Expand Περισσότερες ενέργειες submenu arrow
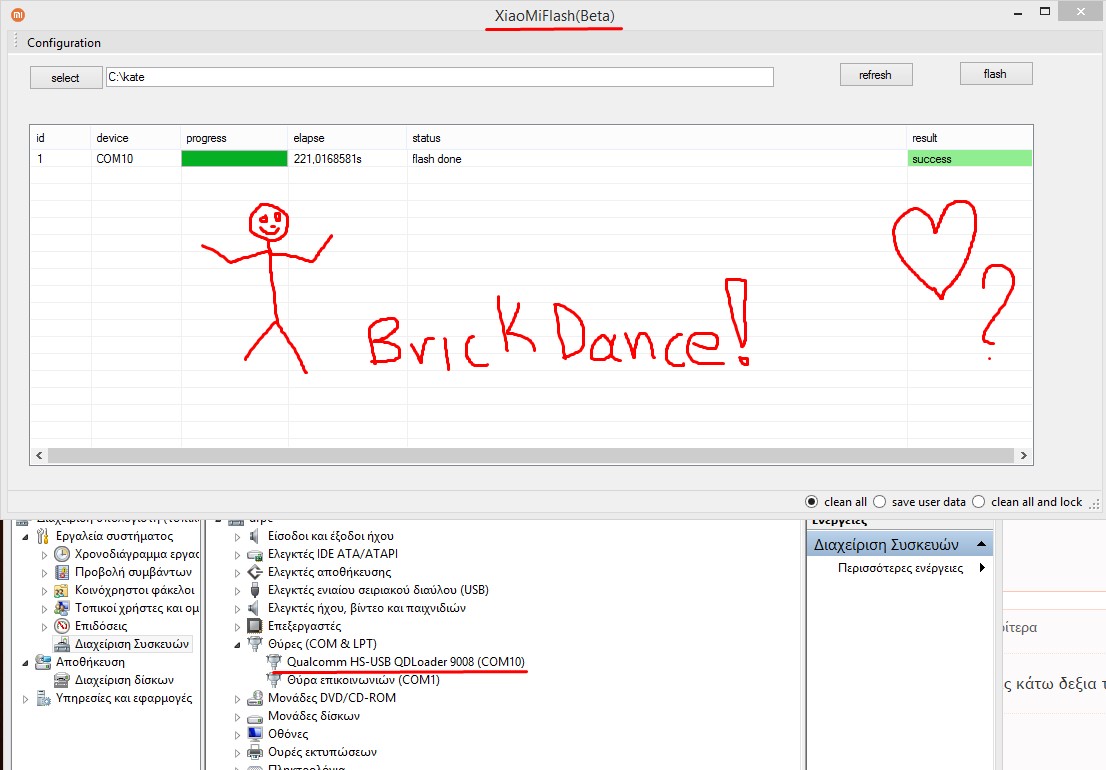Image resolution: width=1106 pixels, height=770 pixels. [x=982, y=568]
